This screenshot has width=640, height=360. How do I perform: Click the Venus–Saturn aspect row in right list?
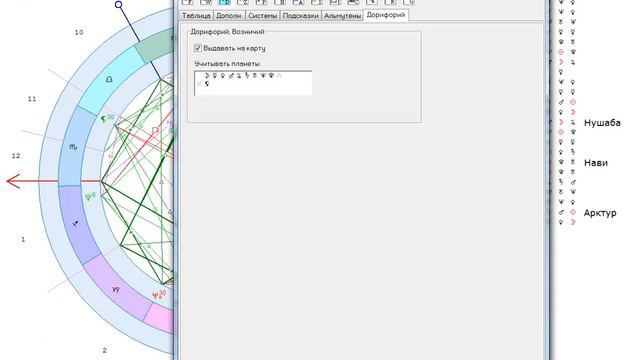pos(567,152)
